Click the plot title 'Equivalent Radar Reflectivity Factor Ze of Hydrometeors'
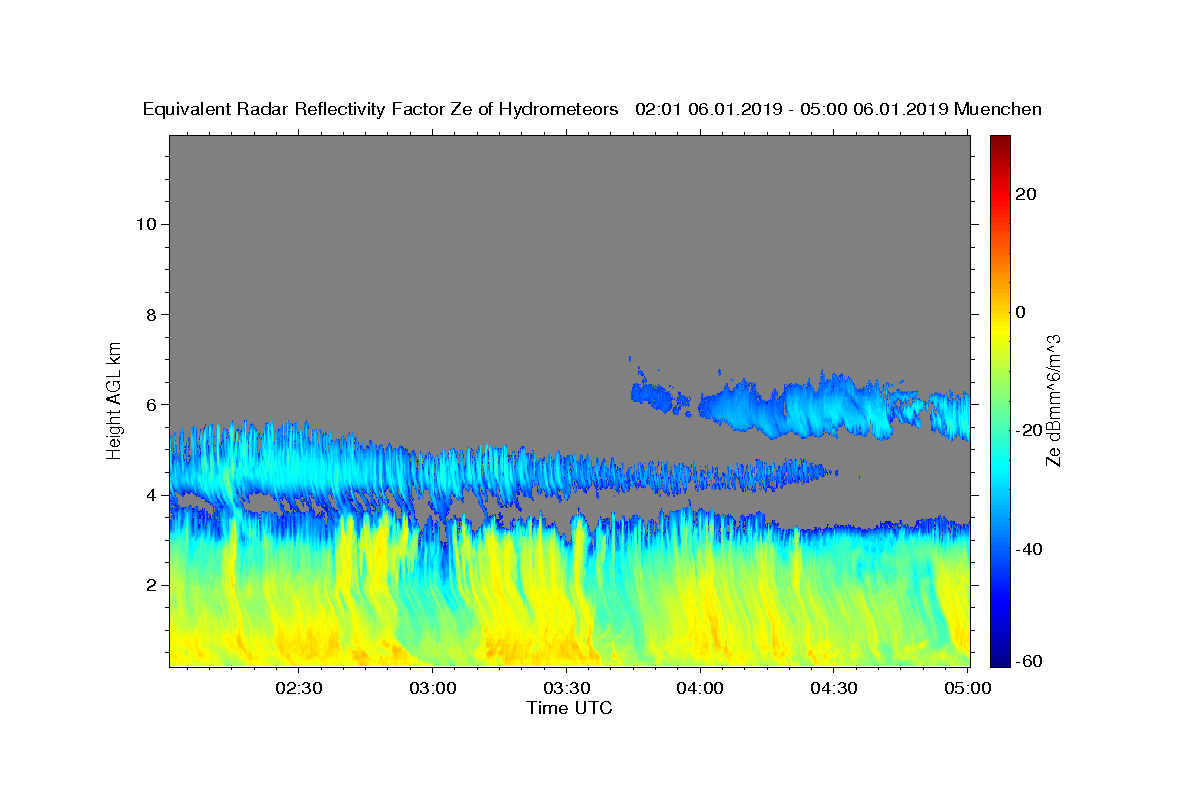This screenshot has height=800, width=1200. point(381,110)
